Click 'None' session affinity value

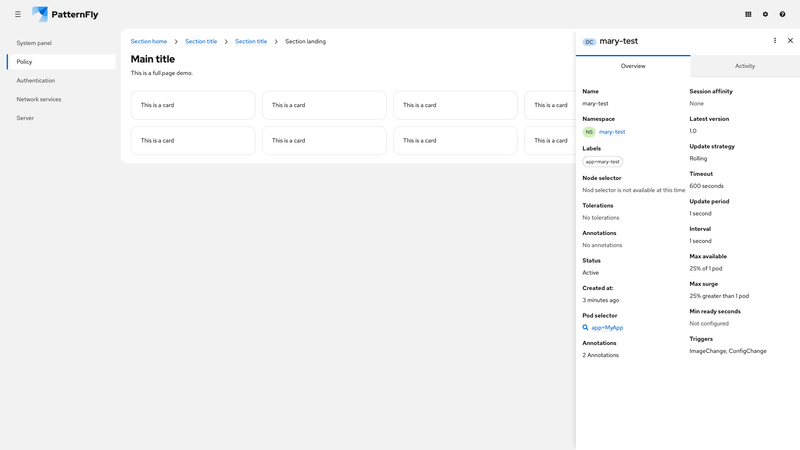(696, 103)
